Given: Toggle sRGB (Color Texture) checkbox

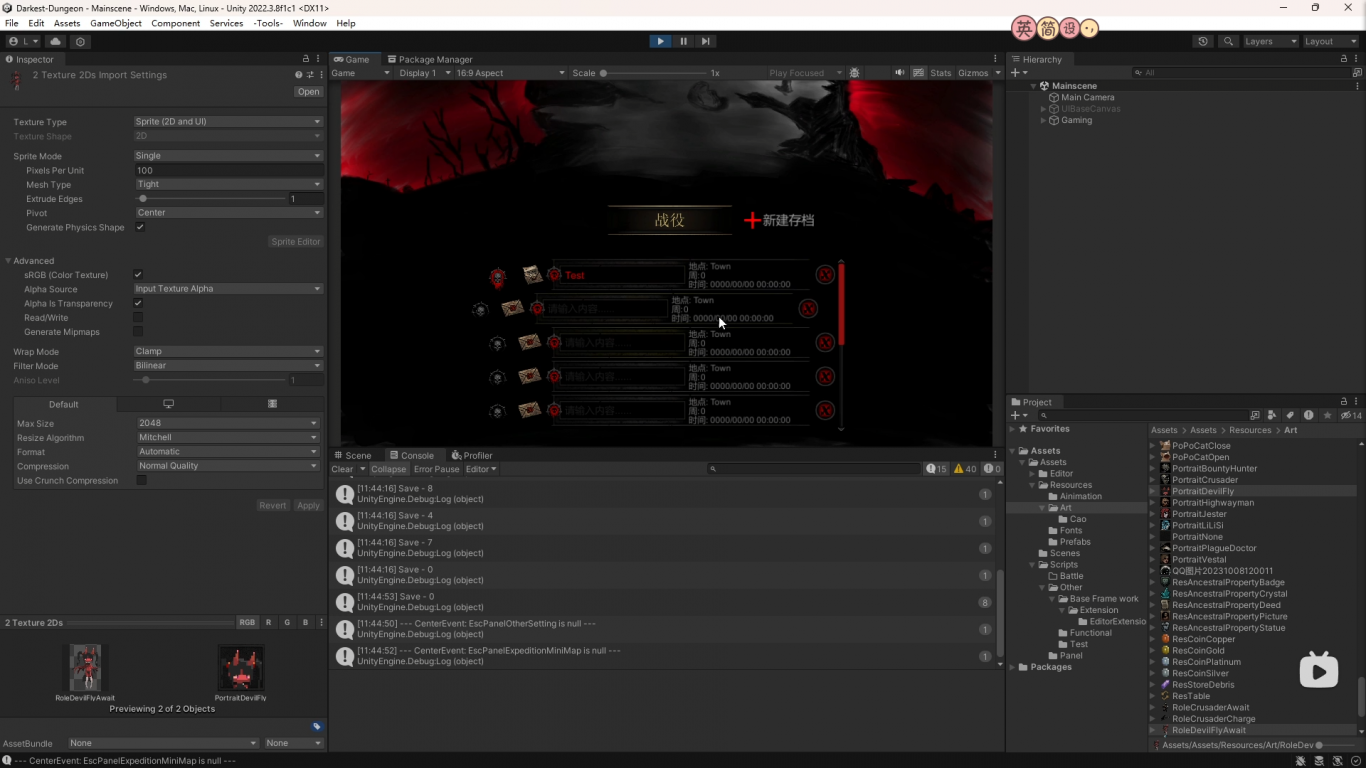Looking at the screenshot, I should (x=138, y=275).
